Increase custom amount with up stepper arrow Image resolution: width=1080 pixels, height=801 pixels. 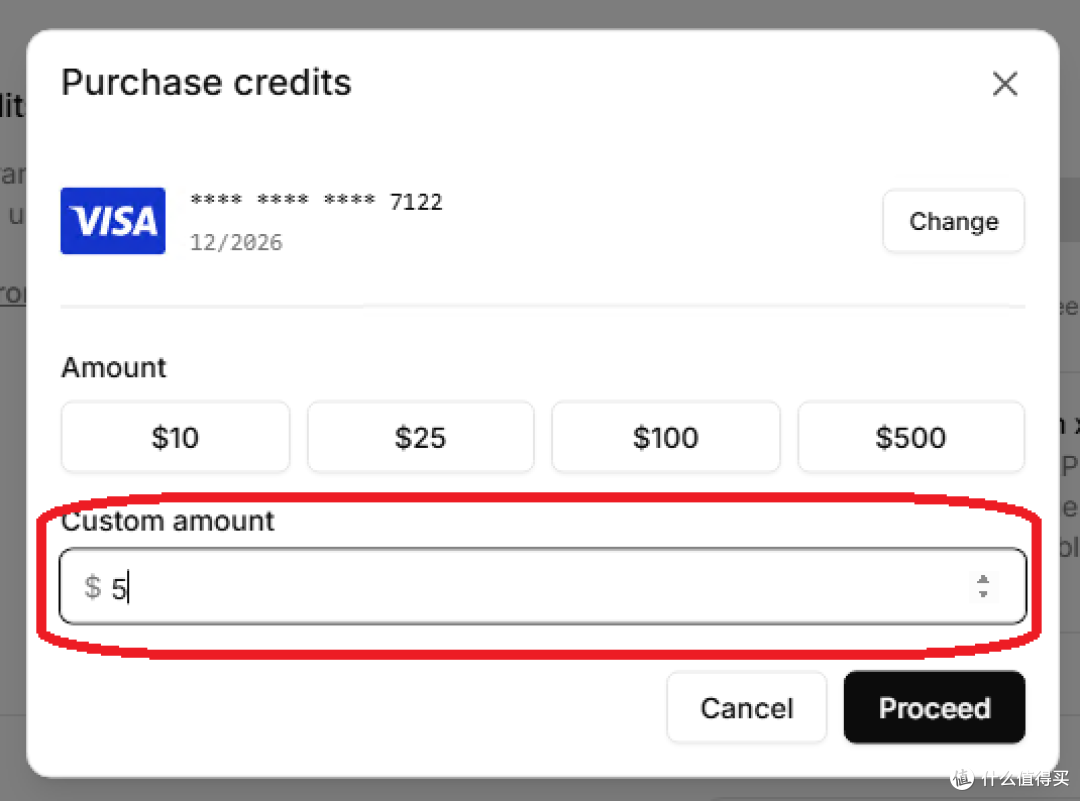pos(983,579)
